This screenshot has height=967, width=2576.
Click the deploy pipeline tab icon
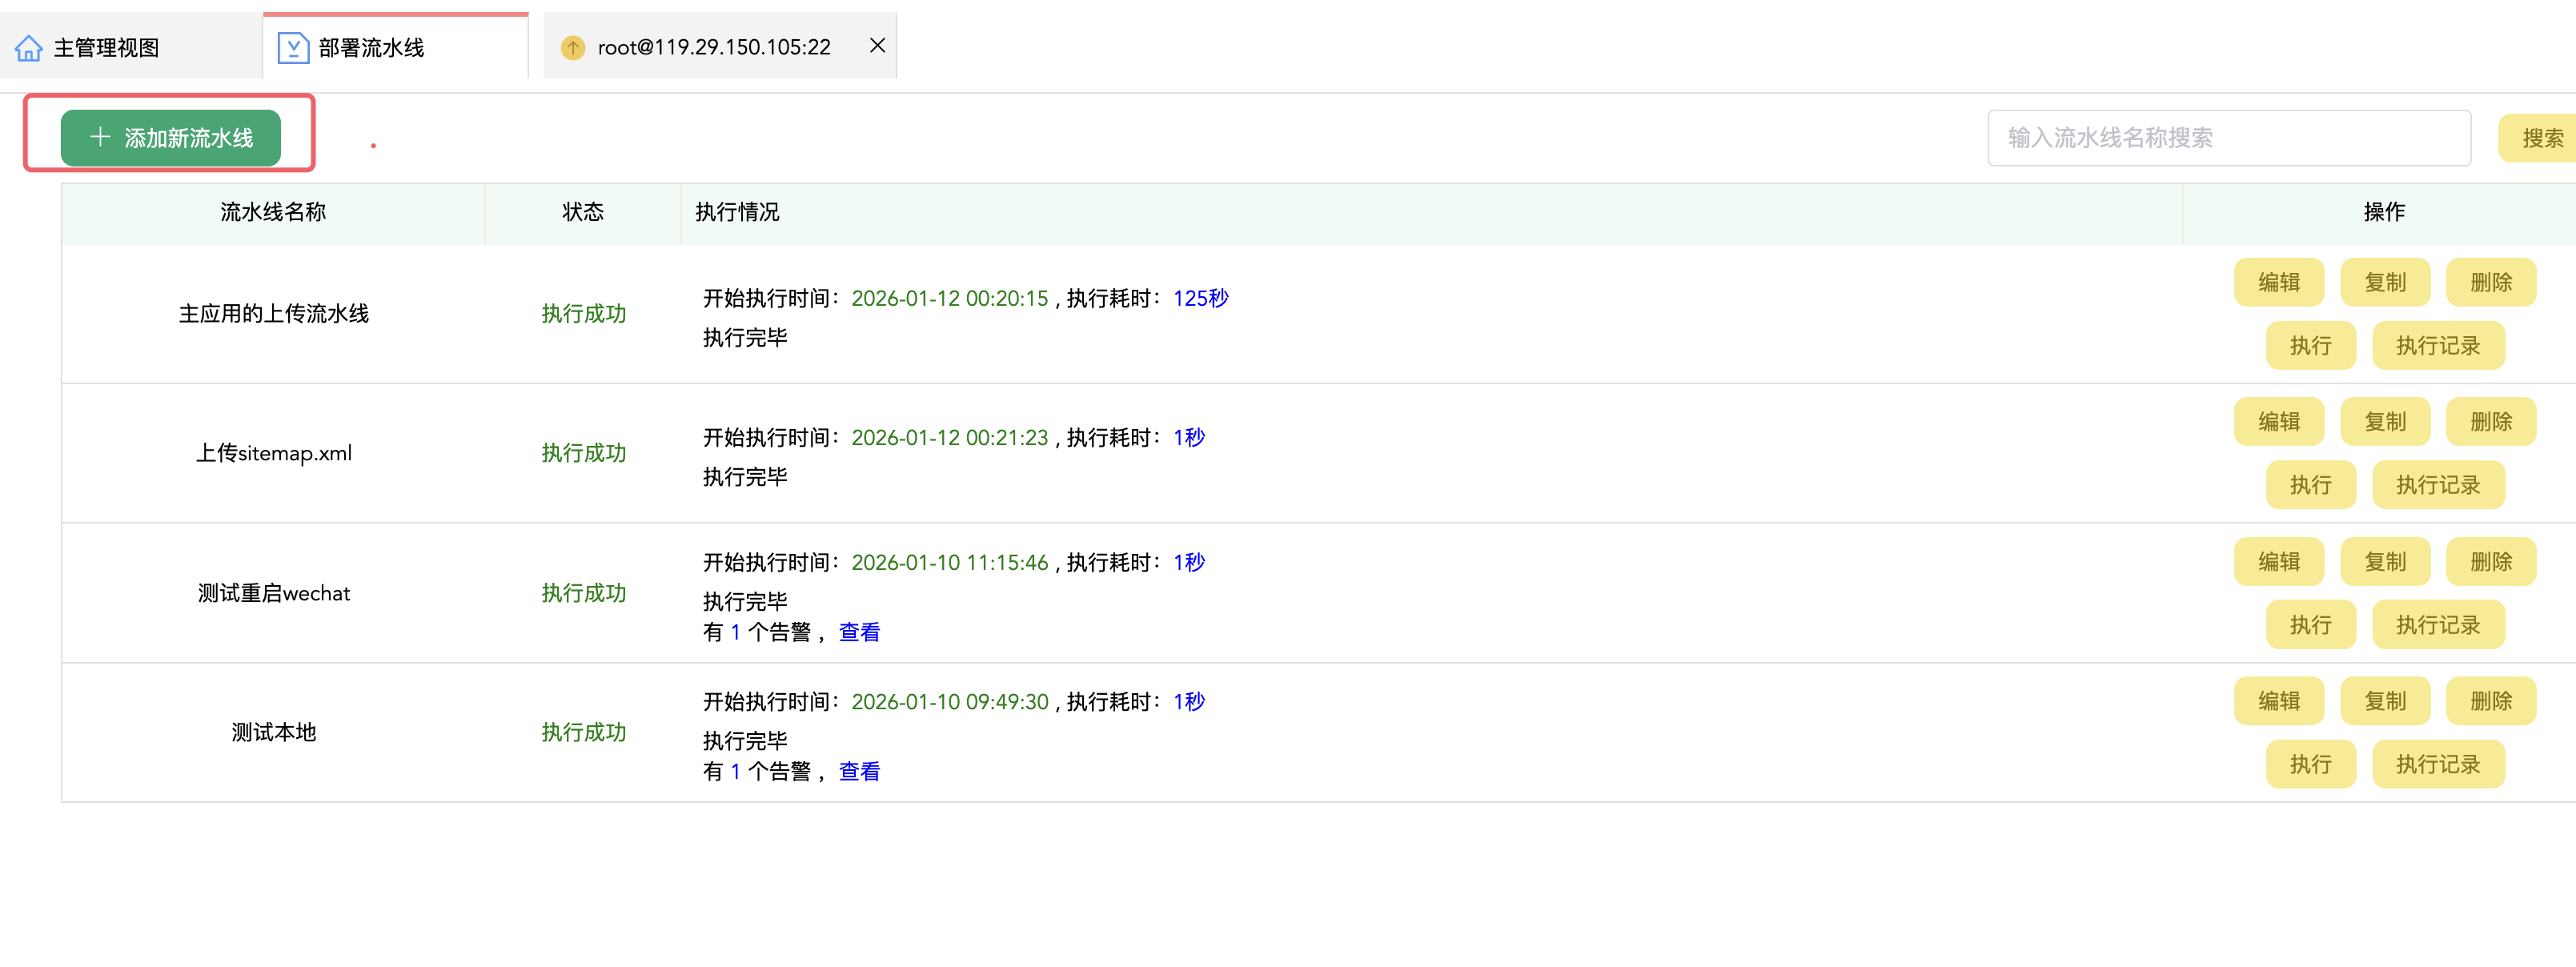click(292, 47)
